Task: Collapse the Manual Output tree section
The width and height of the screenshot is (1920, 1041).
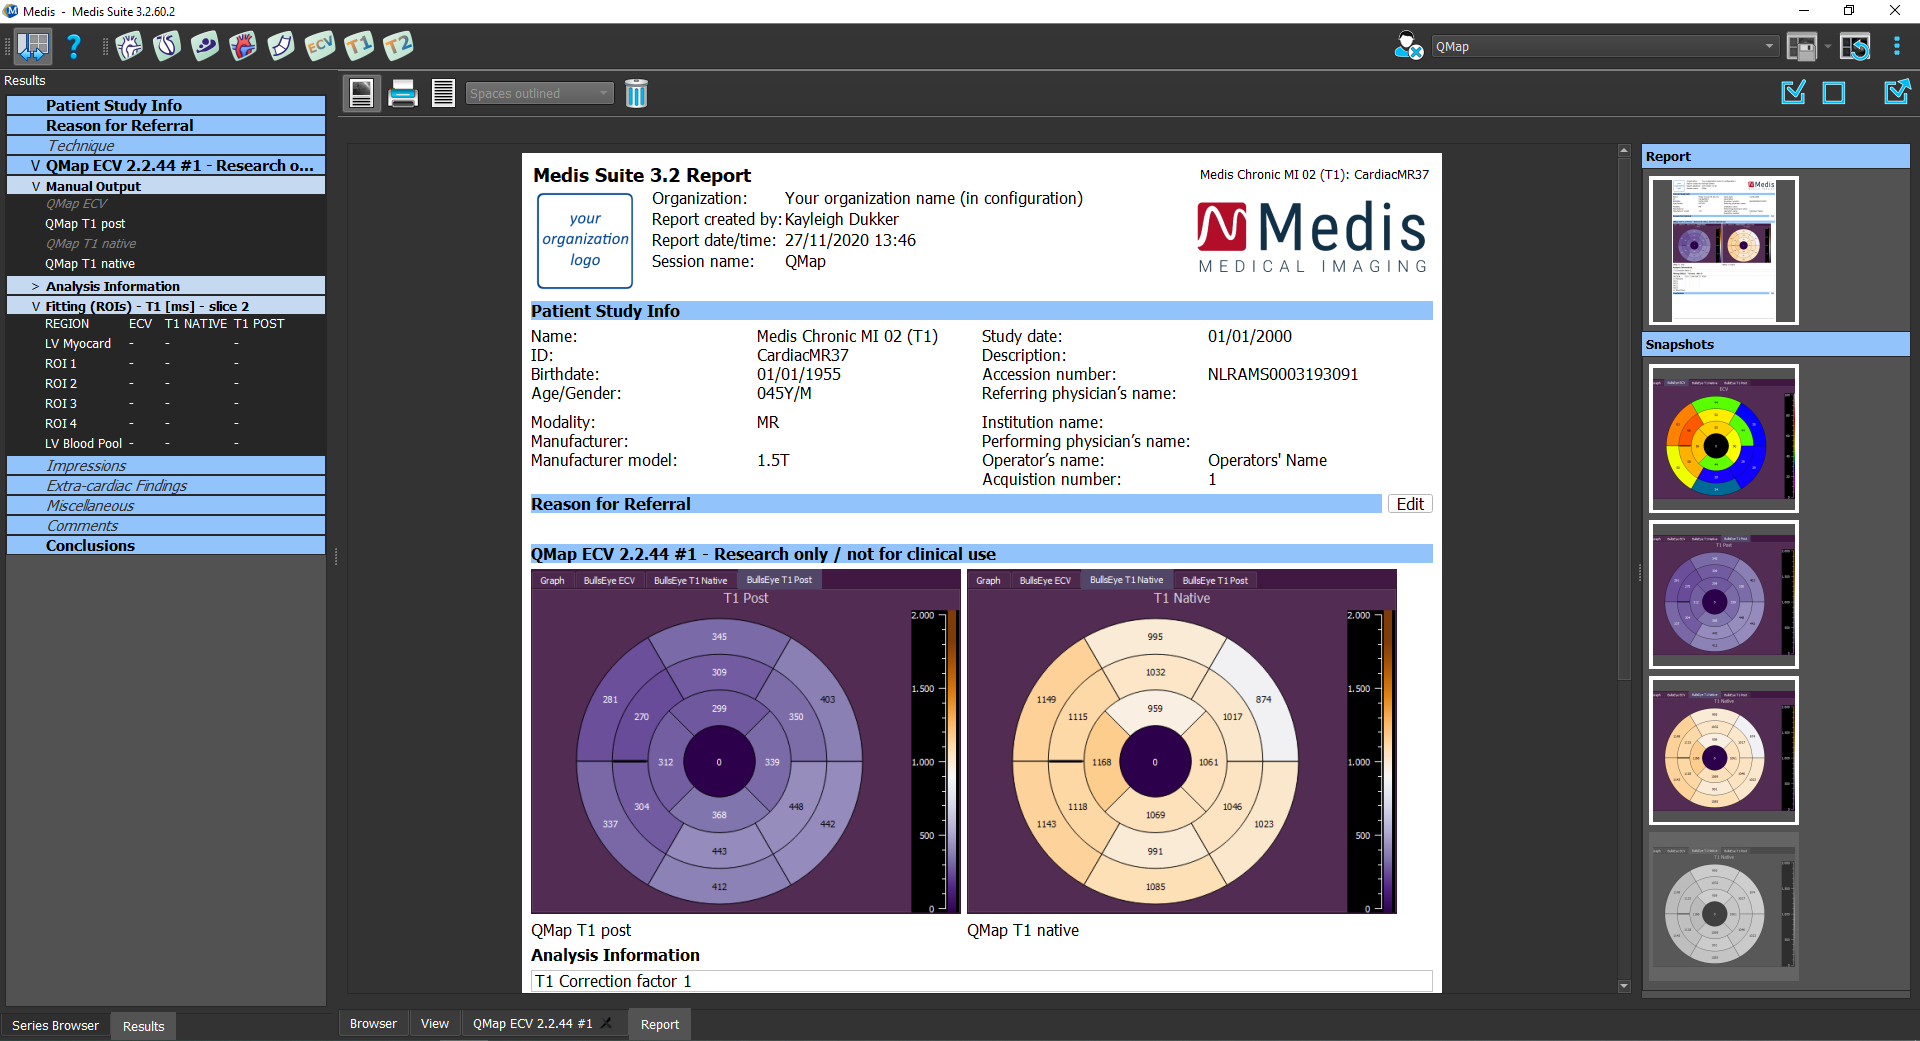Action: [x=36, y=187]
